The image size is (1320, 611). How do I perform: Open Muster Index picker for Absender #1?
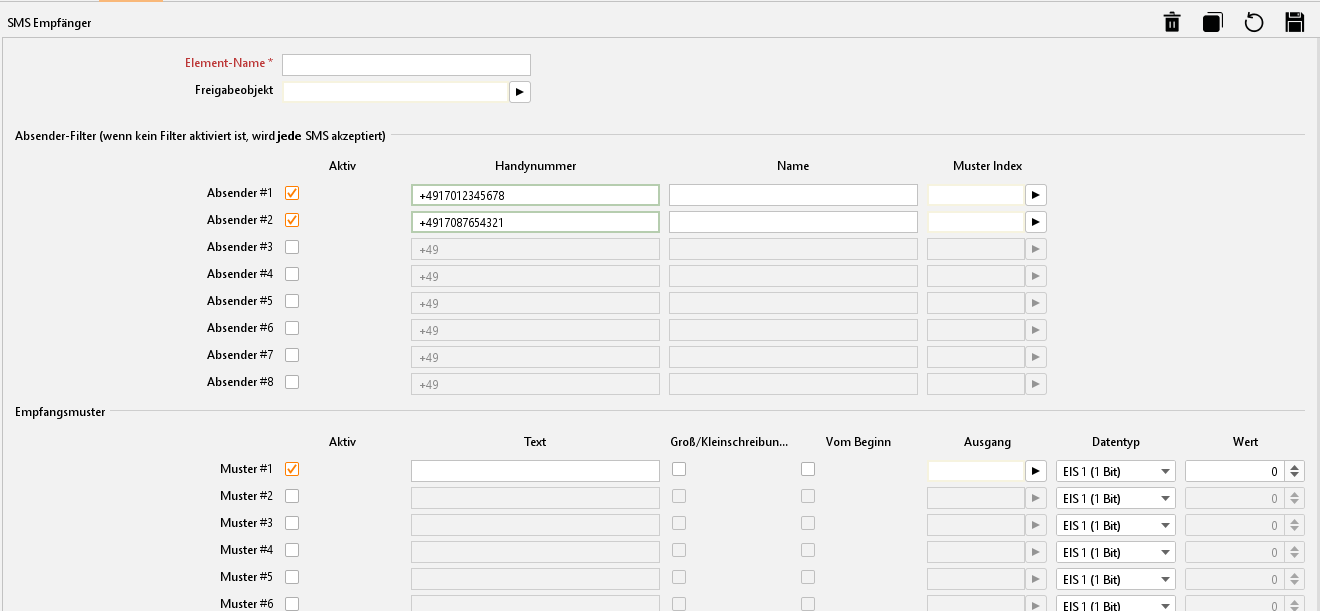(x=1036, y=195)
